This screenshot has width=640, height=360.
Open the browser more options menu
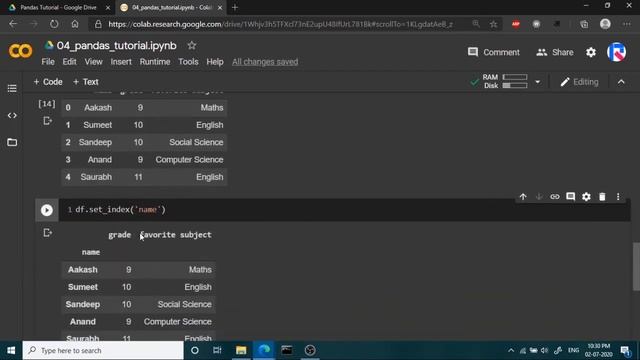click(x=627, y=24)
